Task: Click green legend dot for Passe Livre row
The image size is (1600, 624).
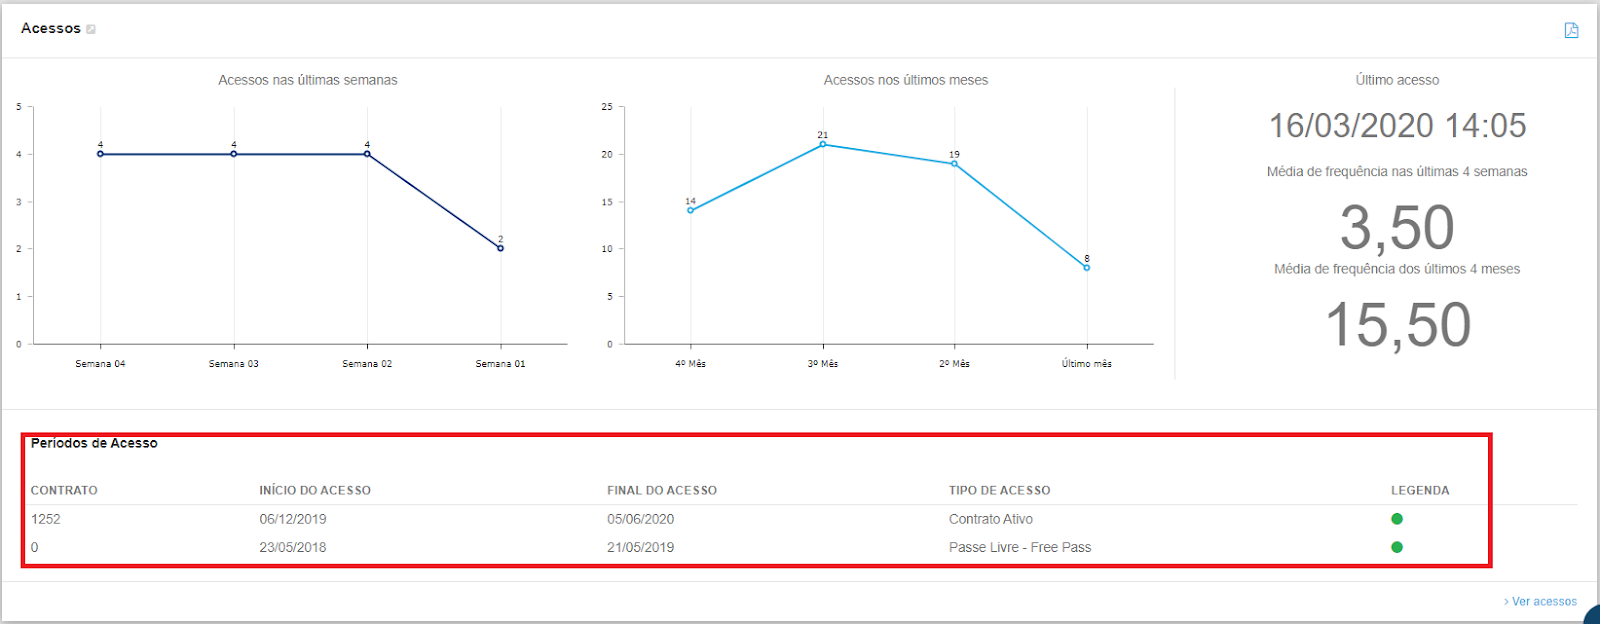Action: point(1397,547)
